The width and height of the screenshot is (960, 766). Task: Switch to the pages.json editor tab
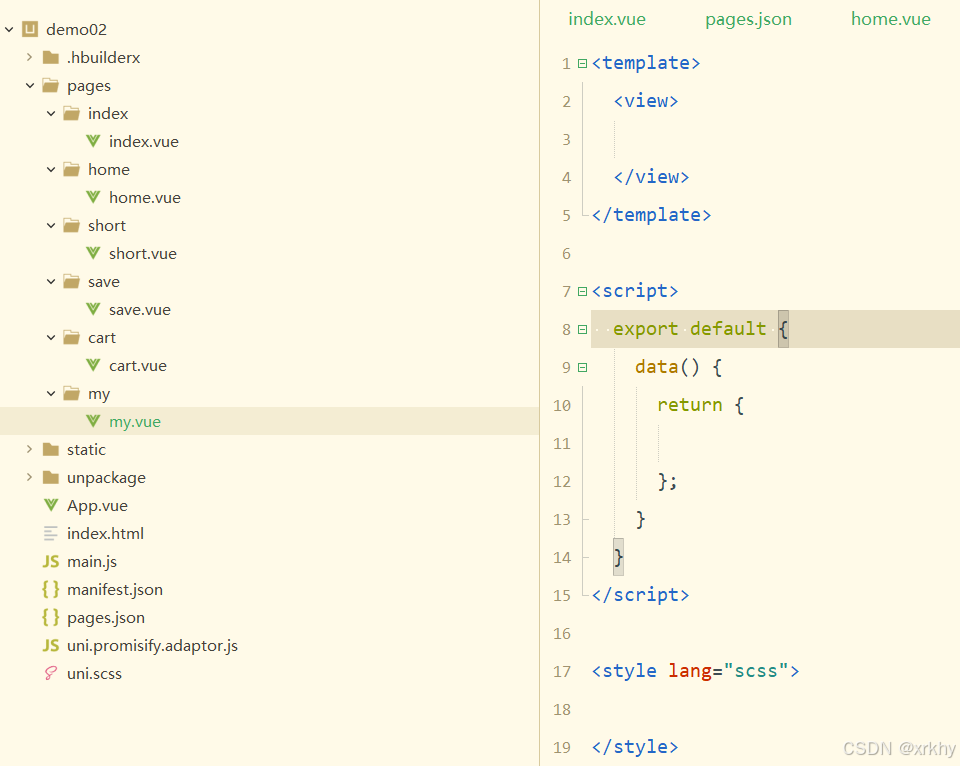748,19
